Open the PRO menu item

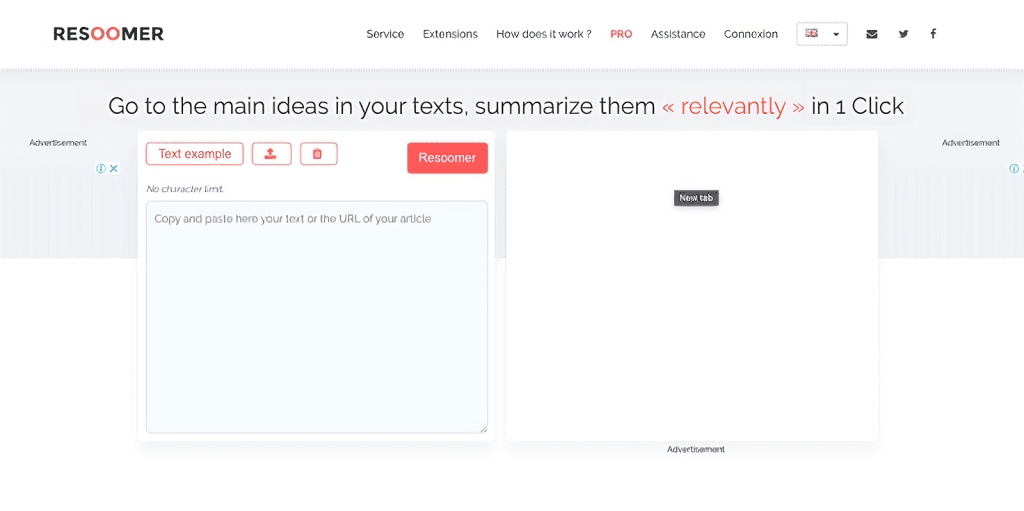point(621,34)
